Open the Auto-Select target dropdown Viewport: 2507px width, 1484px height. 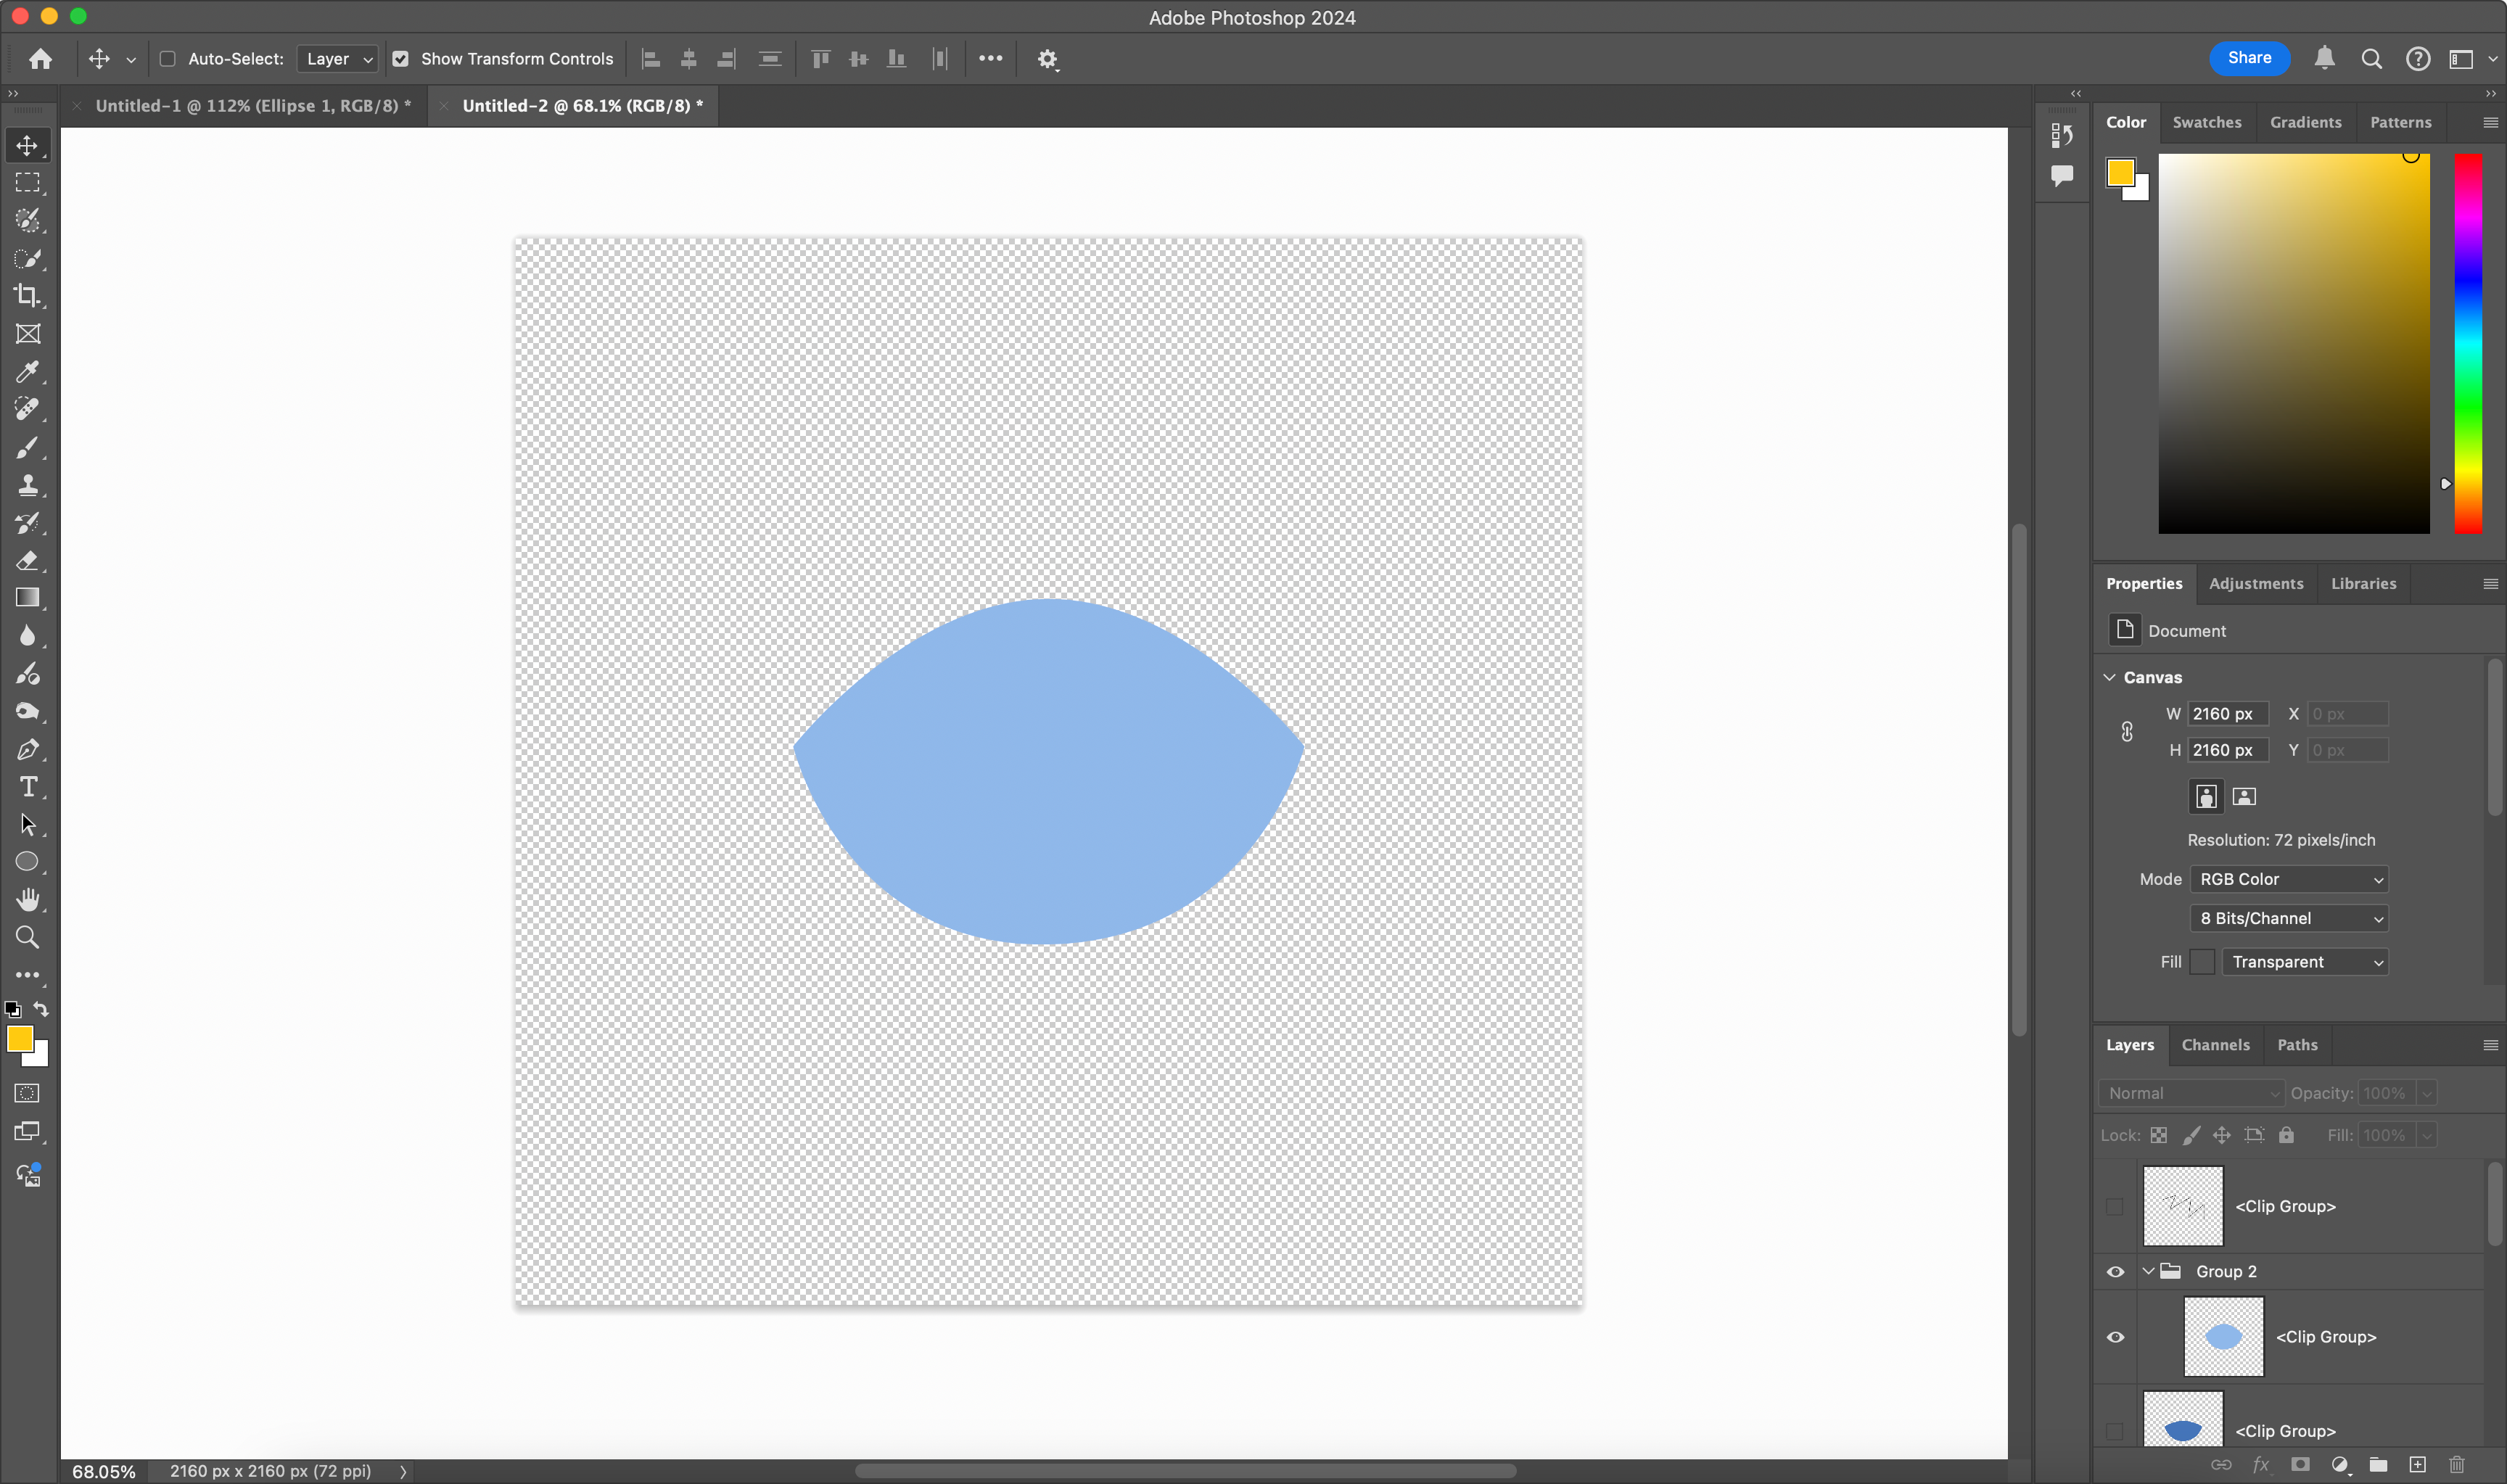[337, 59]
